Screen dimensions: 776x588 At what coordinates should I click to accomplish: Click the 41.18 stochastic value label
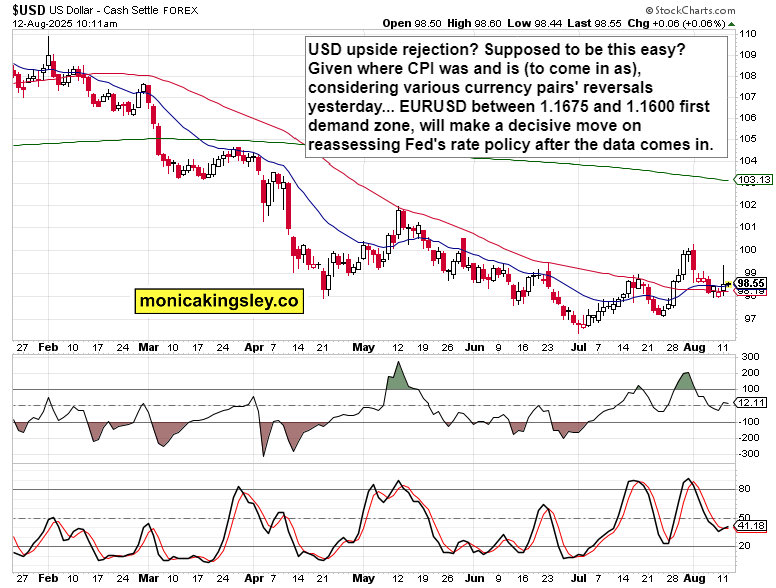[750, 526]
